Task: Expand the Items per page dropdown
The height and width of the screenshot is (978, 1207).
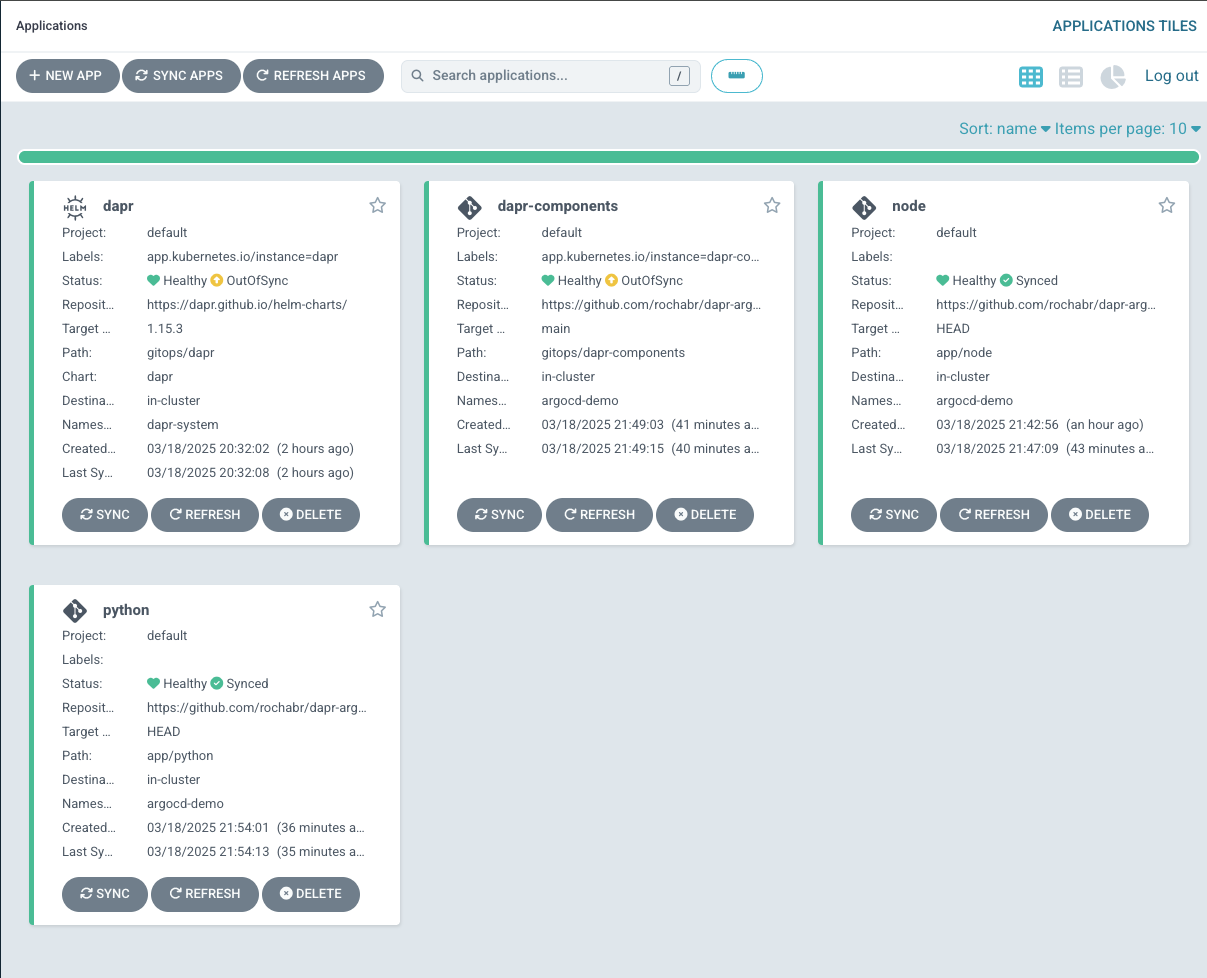Action: (x=1128, y=129)
